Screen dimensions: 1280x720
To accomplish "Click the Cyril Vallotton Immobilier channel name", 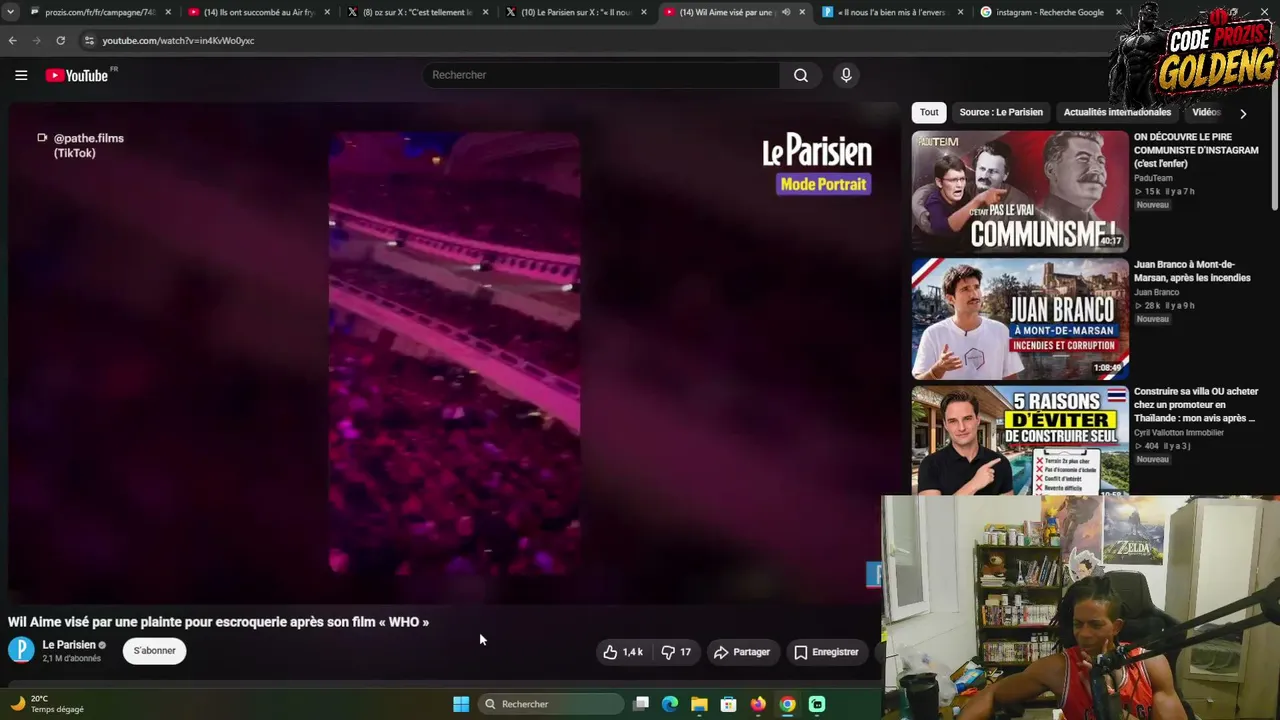I will point(1179,432).
